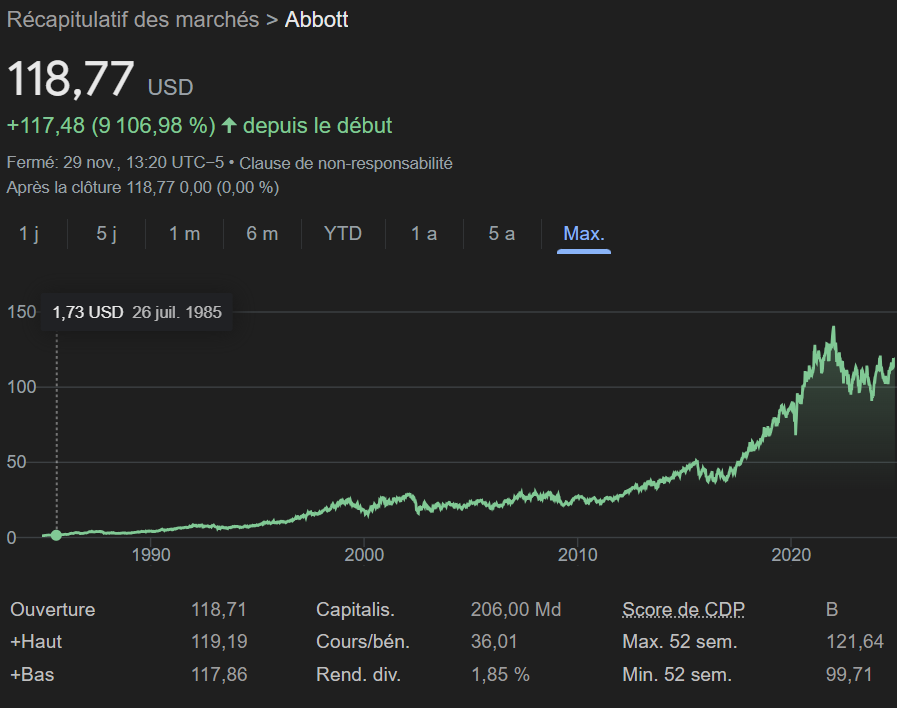The height and width of the screenshot is (708, 897).
Task: Click the +Haut value 119,19
Action: pyautogui.click(x=219, y=642)
